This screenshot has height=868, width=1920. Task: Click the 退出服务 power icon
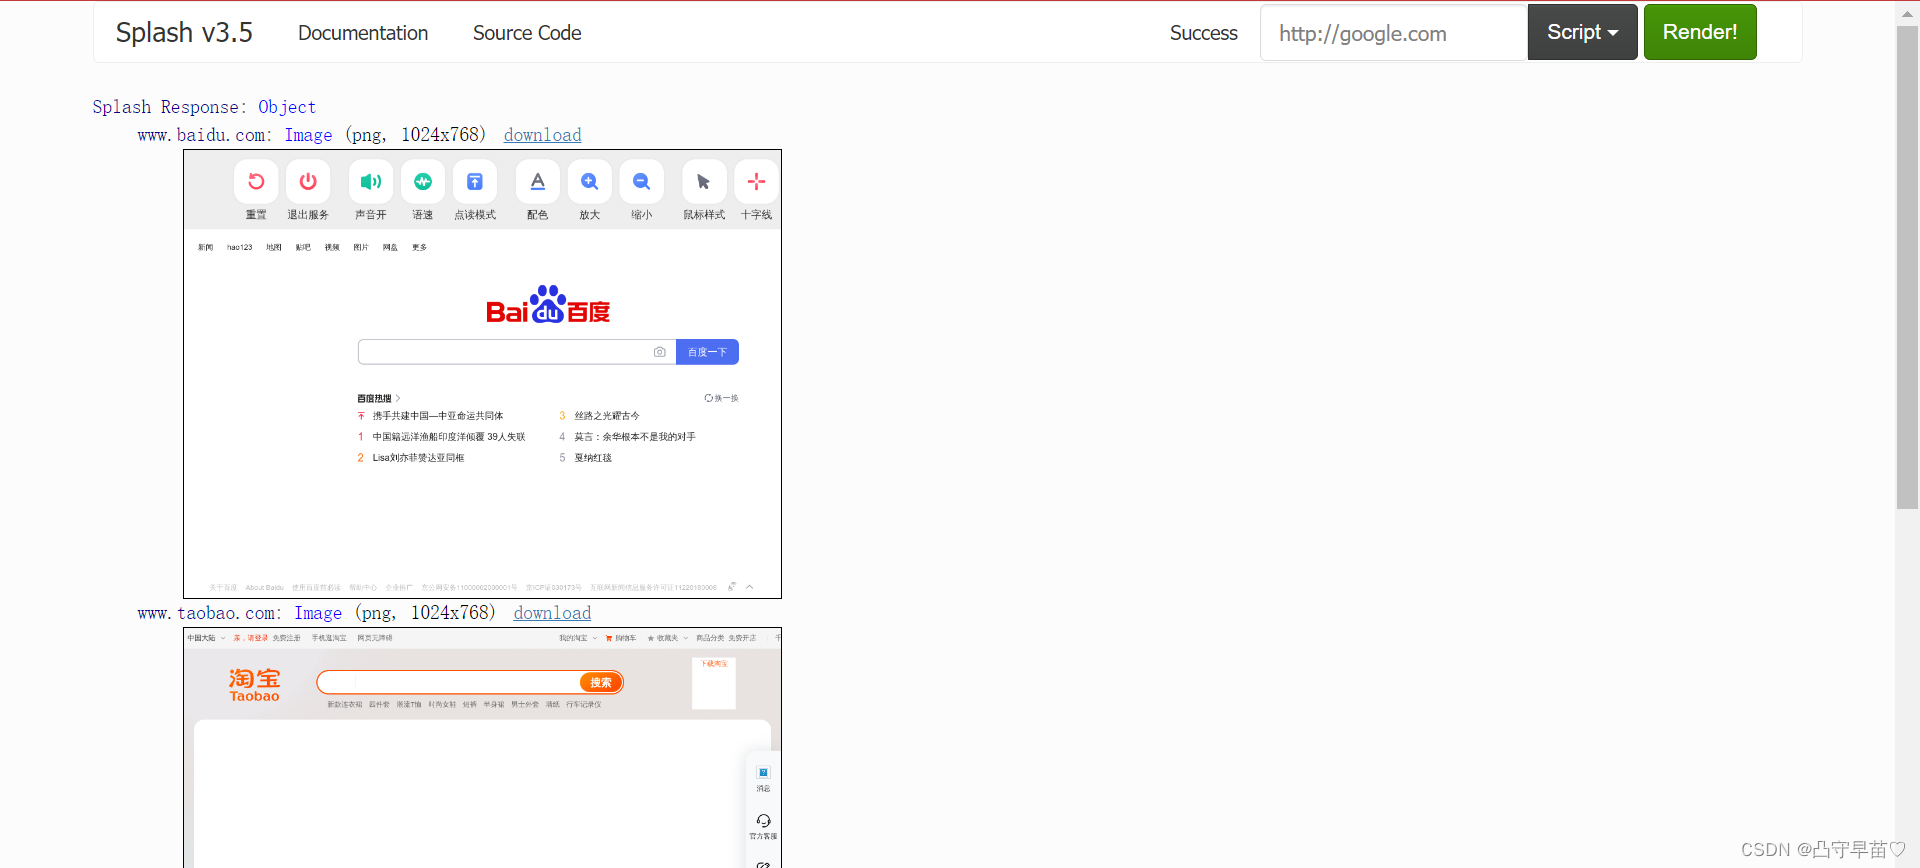[308, 182]
